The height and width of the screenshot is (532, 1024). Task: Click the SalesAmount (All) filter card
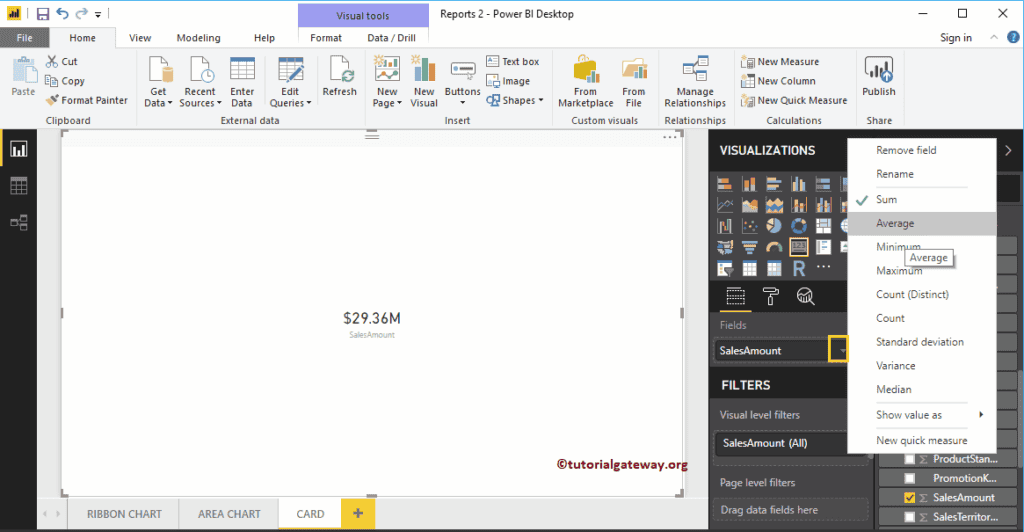click(x=781, y=443)
